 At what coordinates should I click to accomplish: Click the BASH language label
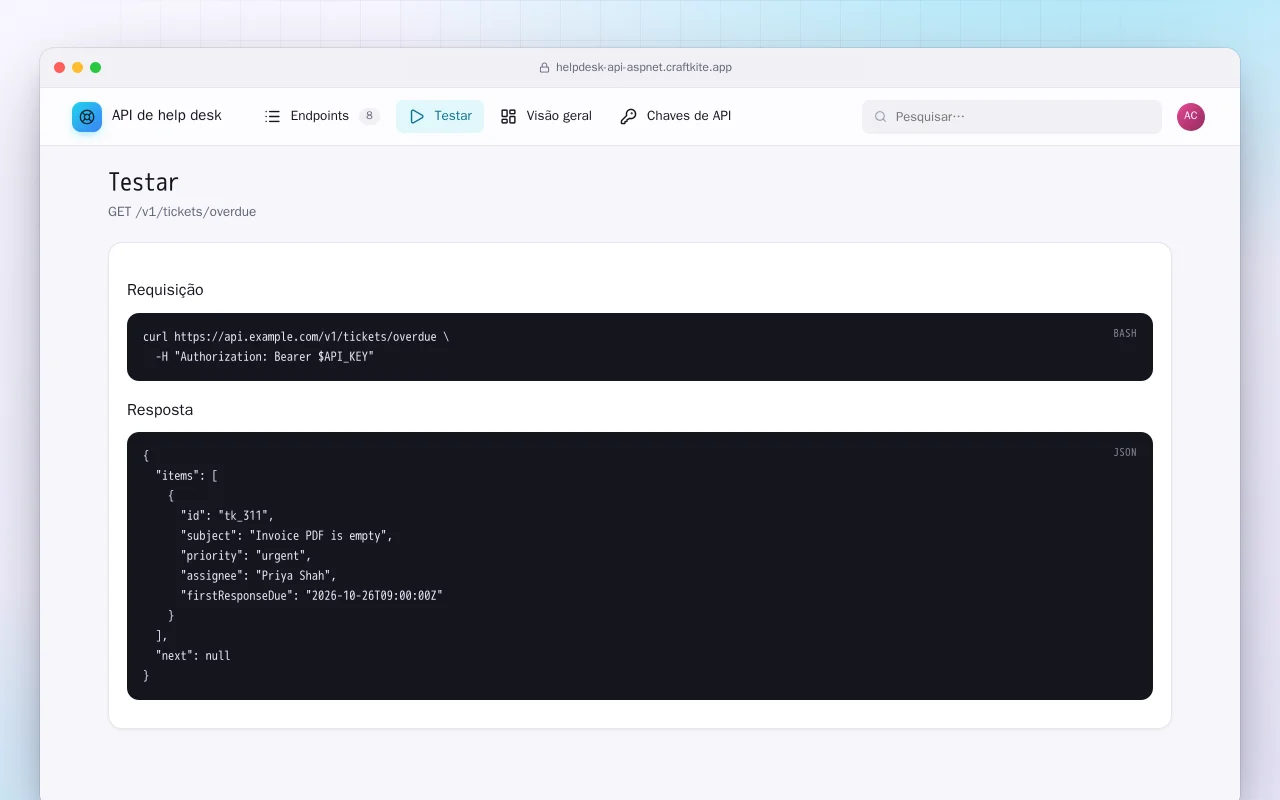[x=1125, y=333]
